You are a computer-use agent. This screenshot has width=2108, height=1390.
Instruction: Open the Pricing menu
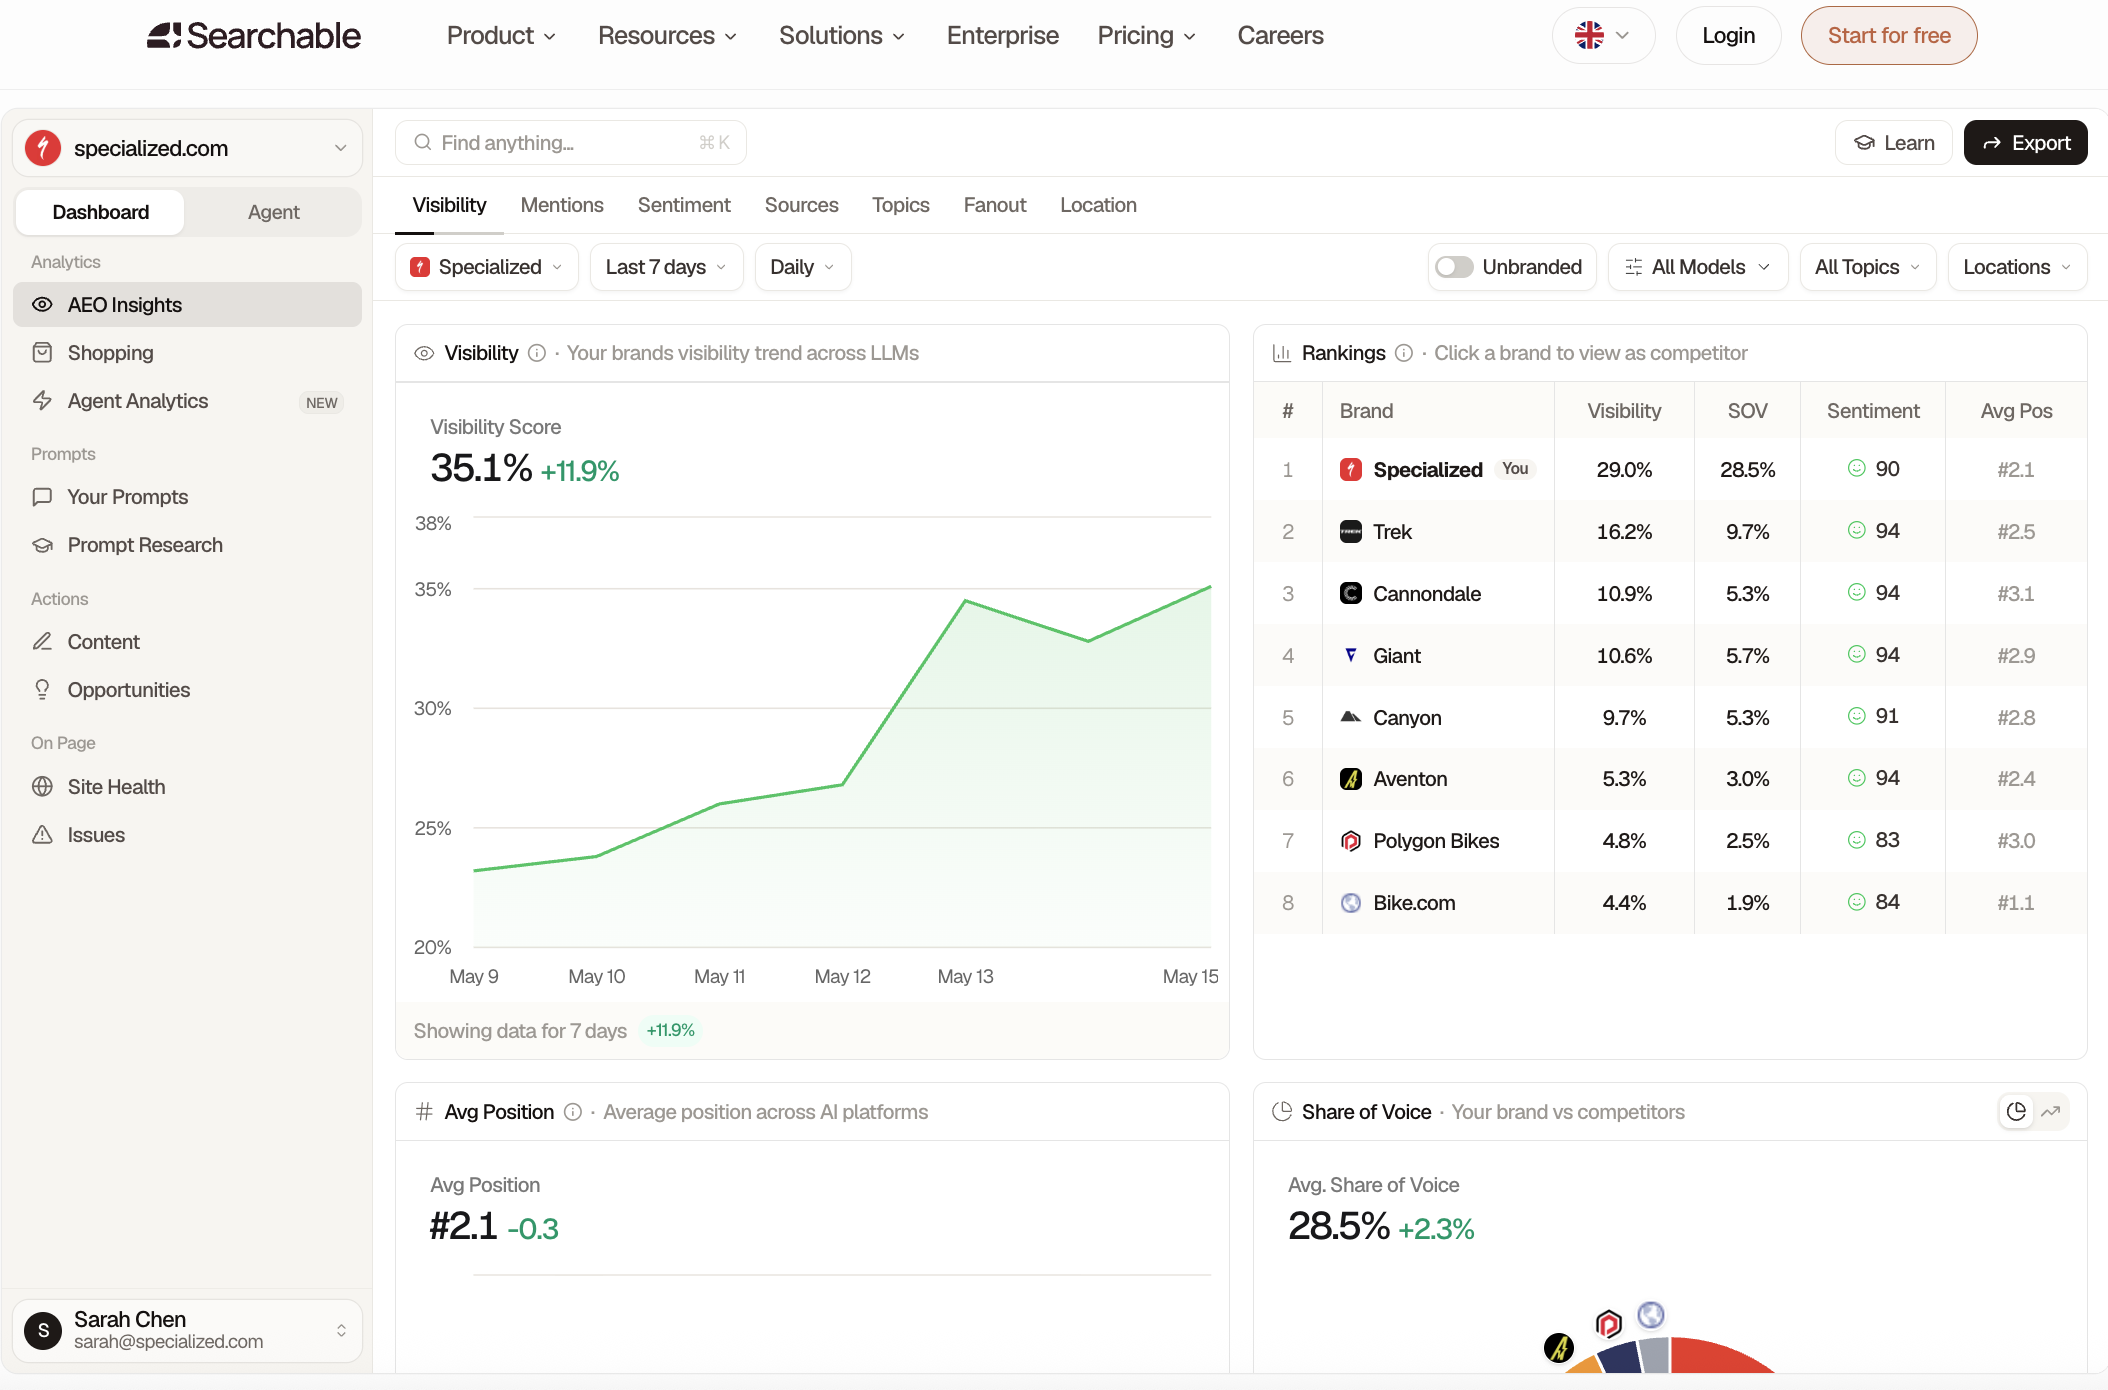tap(1147, 36)
